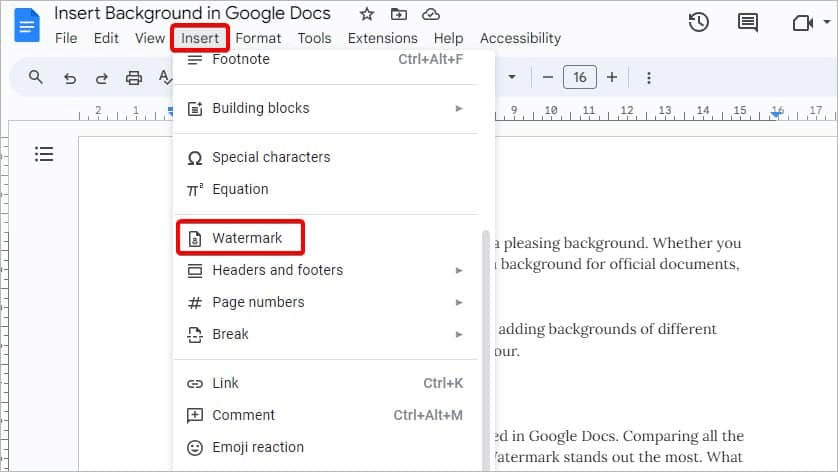Click the Break page icon
Screen dimensions: 838x472
tap(195, 335)
